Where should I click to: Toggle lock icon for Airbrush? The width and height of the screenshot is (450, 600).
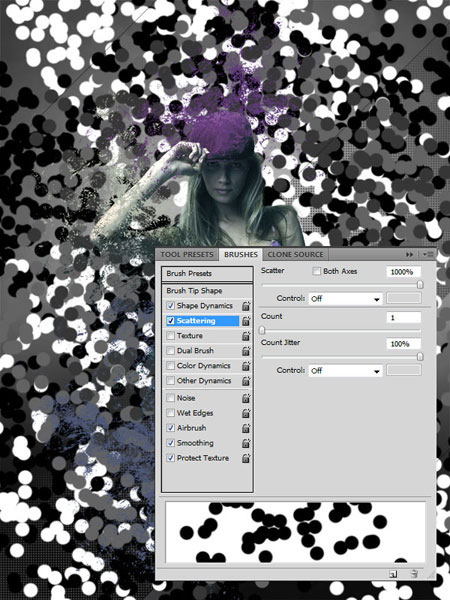(246, 428)
